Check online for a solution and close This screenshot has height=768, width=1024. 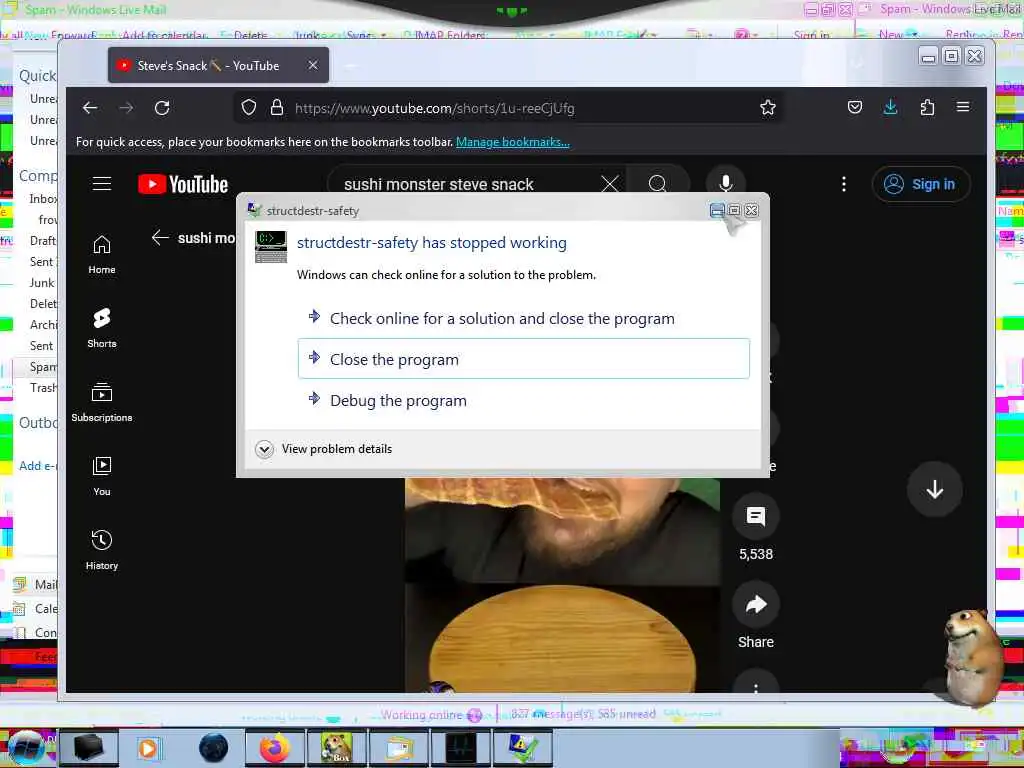pos(523,319)
